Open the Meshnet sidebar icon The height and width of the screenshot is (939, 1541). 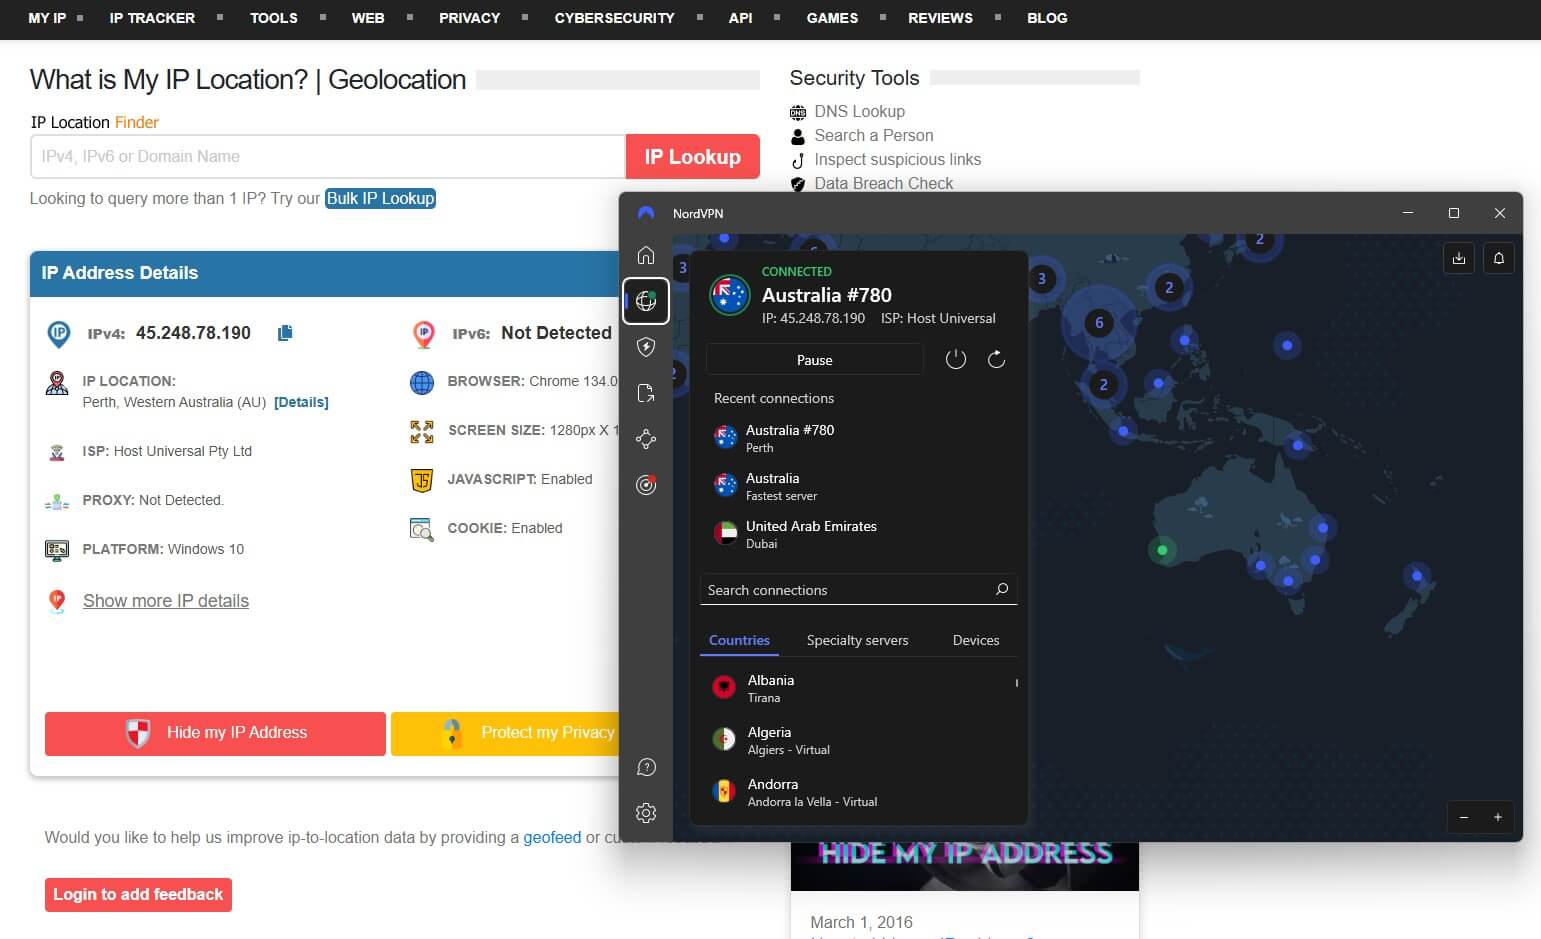[646, 439]
